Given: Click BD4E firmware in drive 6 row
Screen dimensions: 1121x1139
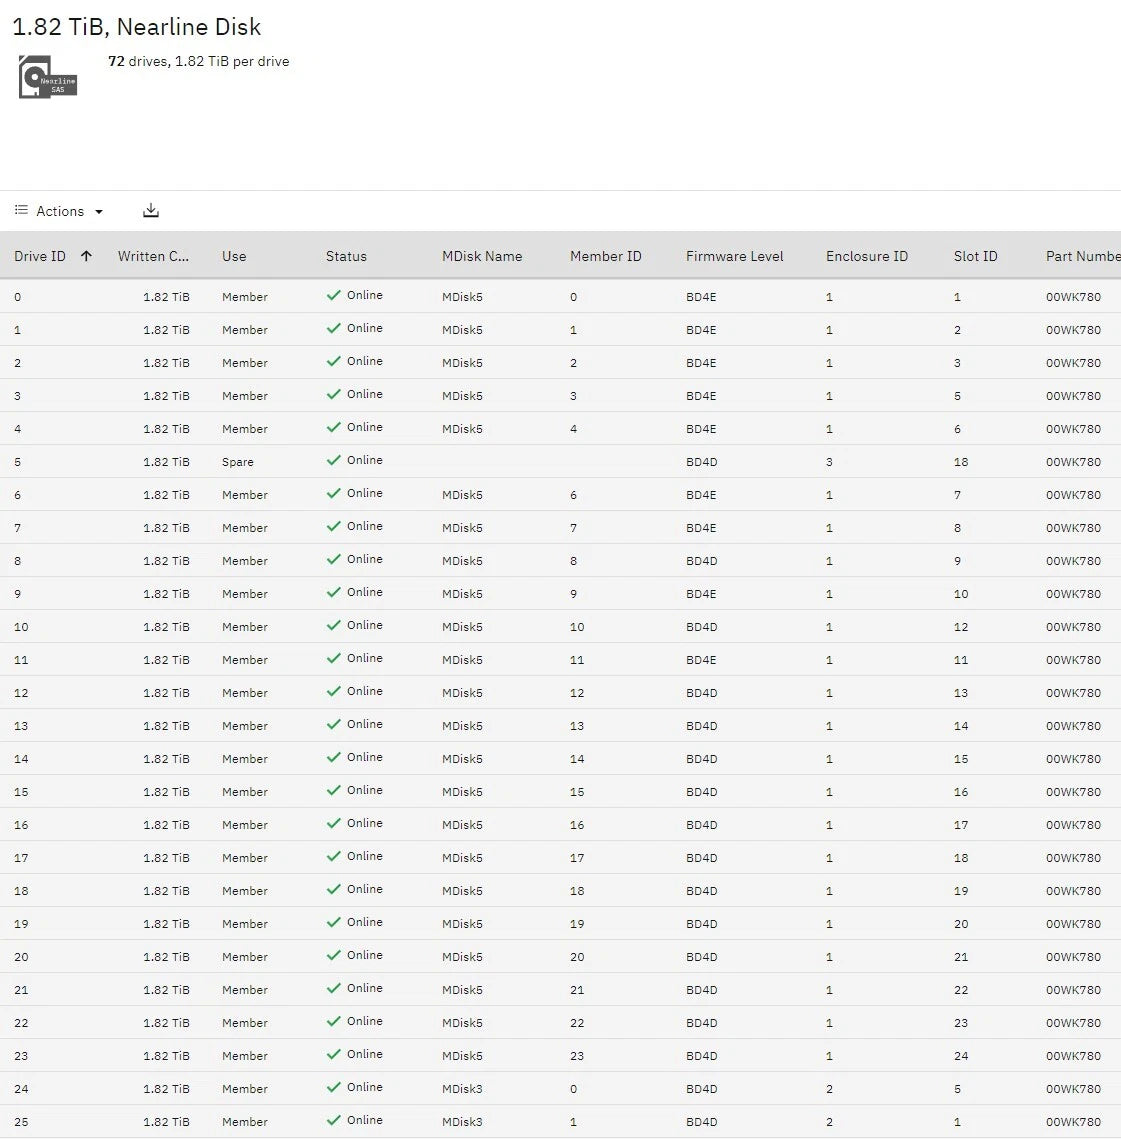Looking at the screenshot, I should 701,495.
